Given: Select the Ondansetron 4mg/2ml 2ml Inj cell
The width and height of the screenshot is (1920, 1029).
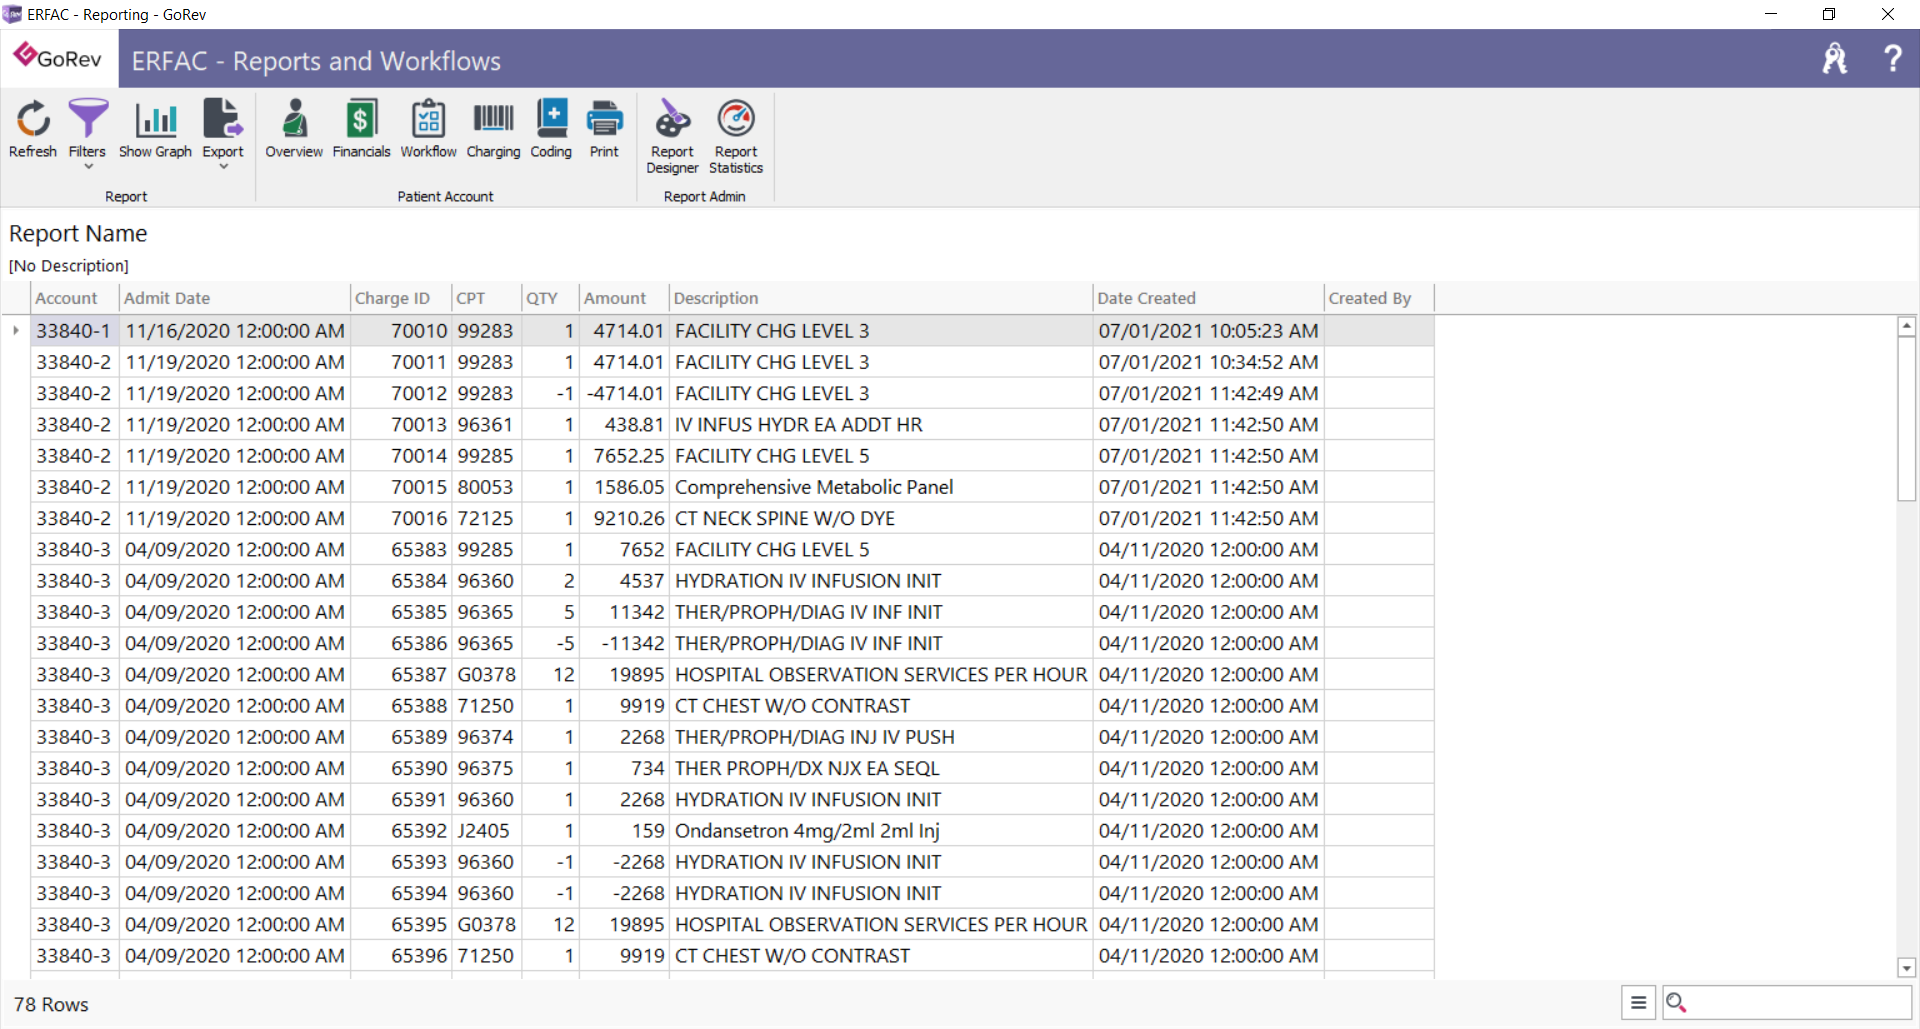Looking at the screenshot, I should (x=881, y=831).
